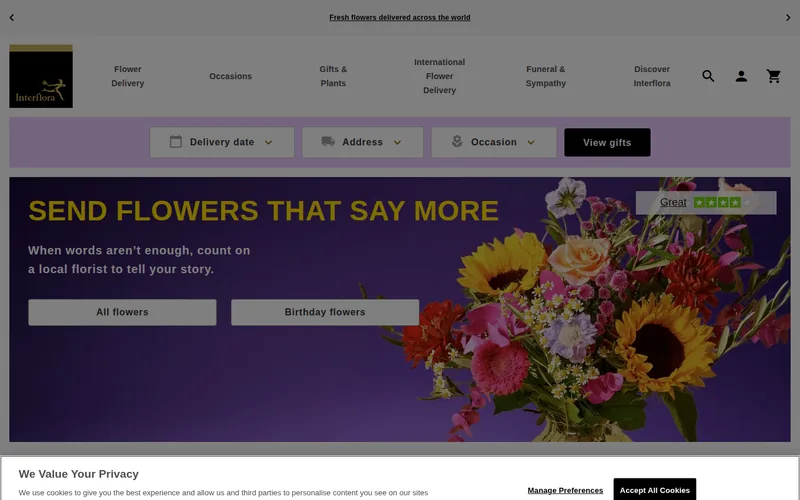
Task: Follow the Fresh flowers delivered across the world link
Action: click(399, 17)
